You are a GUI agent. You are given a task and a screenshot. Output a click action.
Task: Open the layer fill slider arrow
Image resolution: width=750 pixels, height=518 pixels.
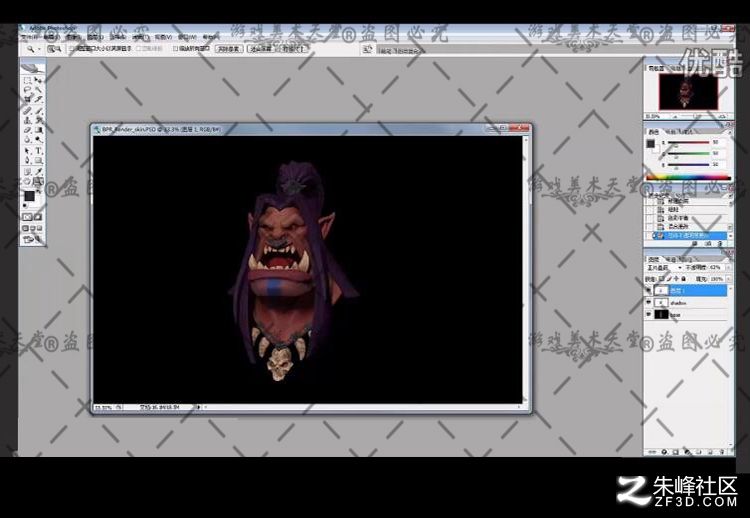pos(728,279)
